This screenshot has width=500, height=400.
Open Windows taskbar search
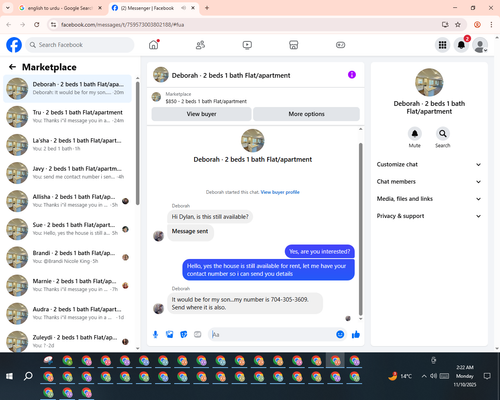click(x=28, y=376)
